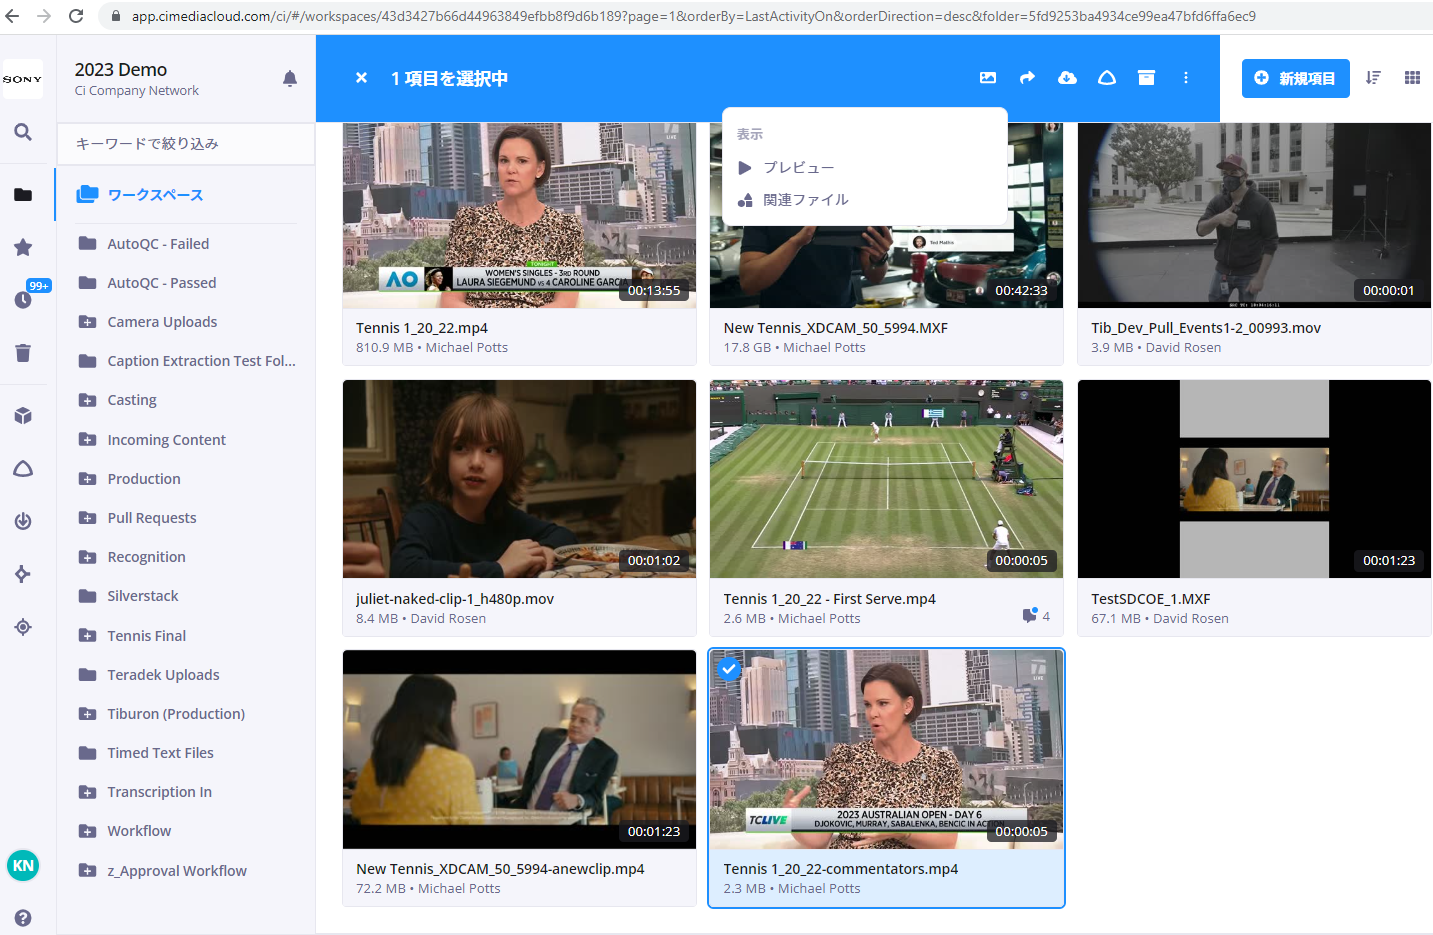The height and width of the screenshot is (935, 1433).
Task: Open the trash bin in left rail
Action: coord(23,352)
